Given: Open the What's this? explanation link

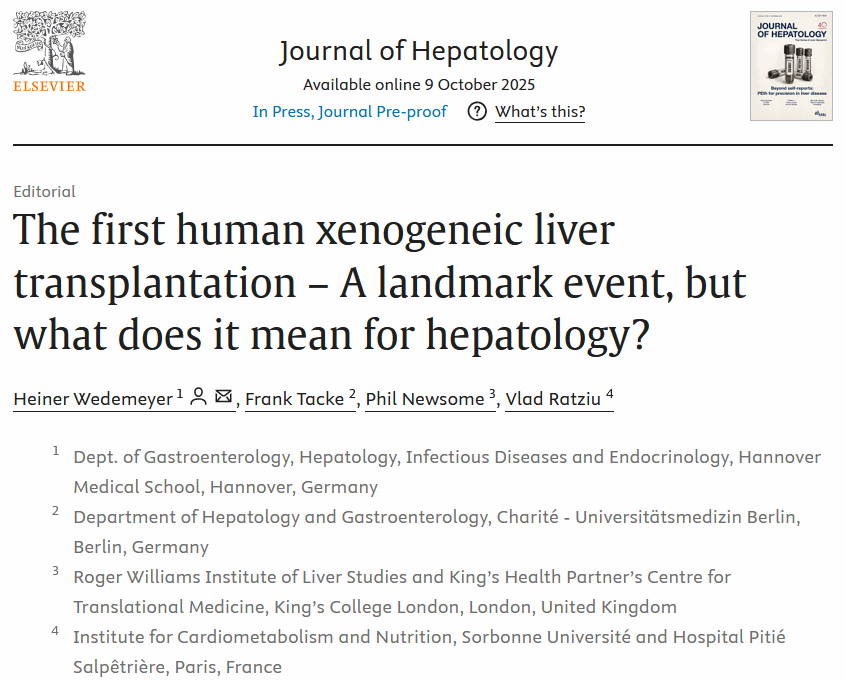Looking at the screenshot, I should (x=540, y=112).
